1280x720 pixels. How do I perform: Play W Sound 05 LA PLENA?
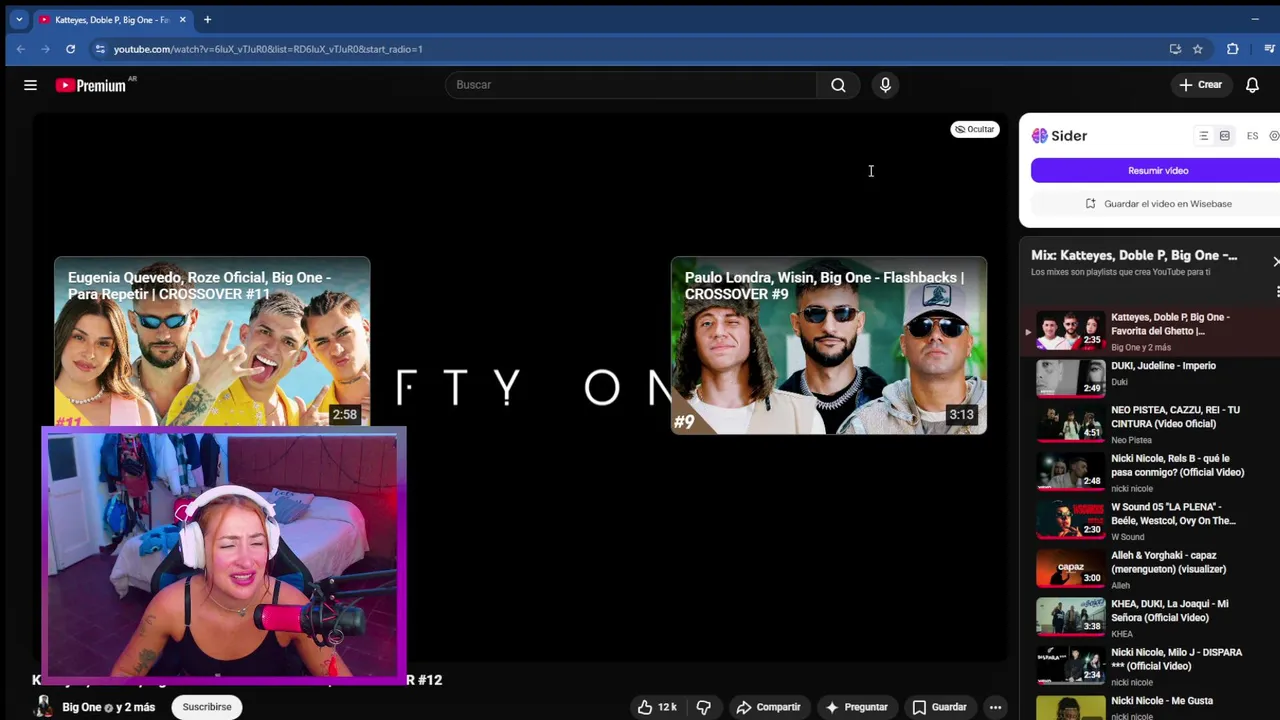click(x=1150, y=521)
